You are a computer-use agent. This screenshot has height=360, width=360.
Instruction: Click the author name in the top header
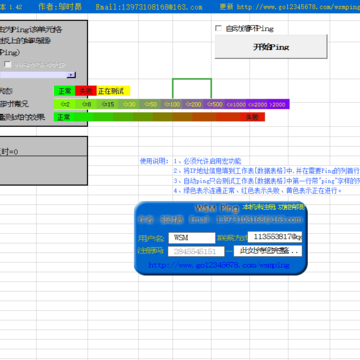tap(69, 7)
